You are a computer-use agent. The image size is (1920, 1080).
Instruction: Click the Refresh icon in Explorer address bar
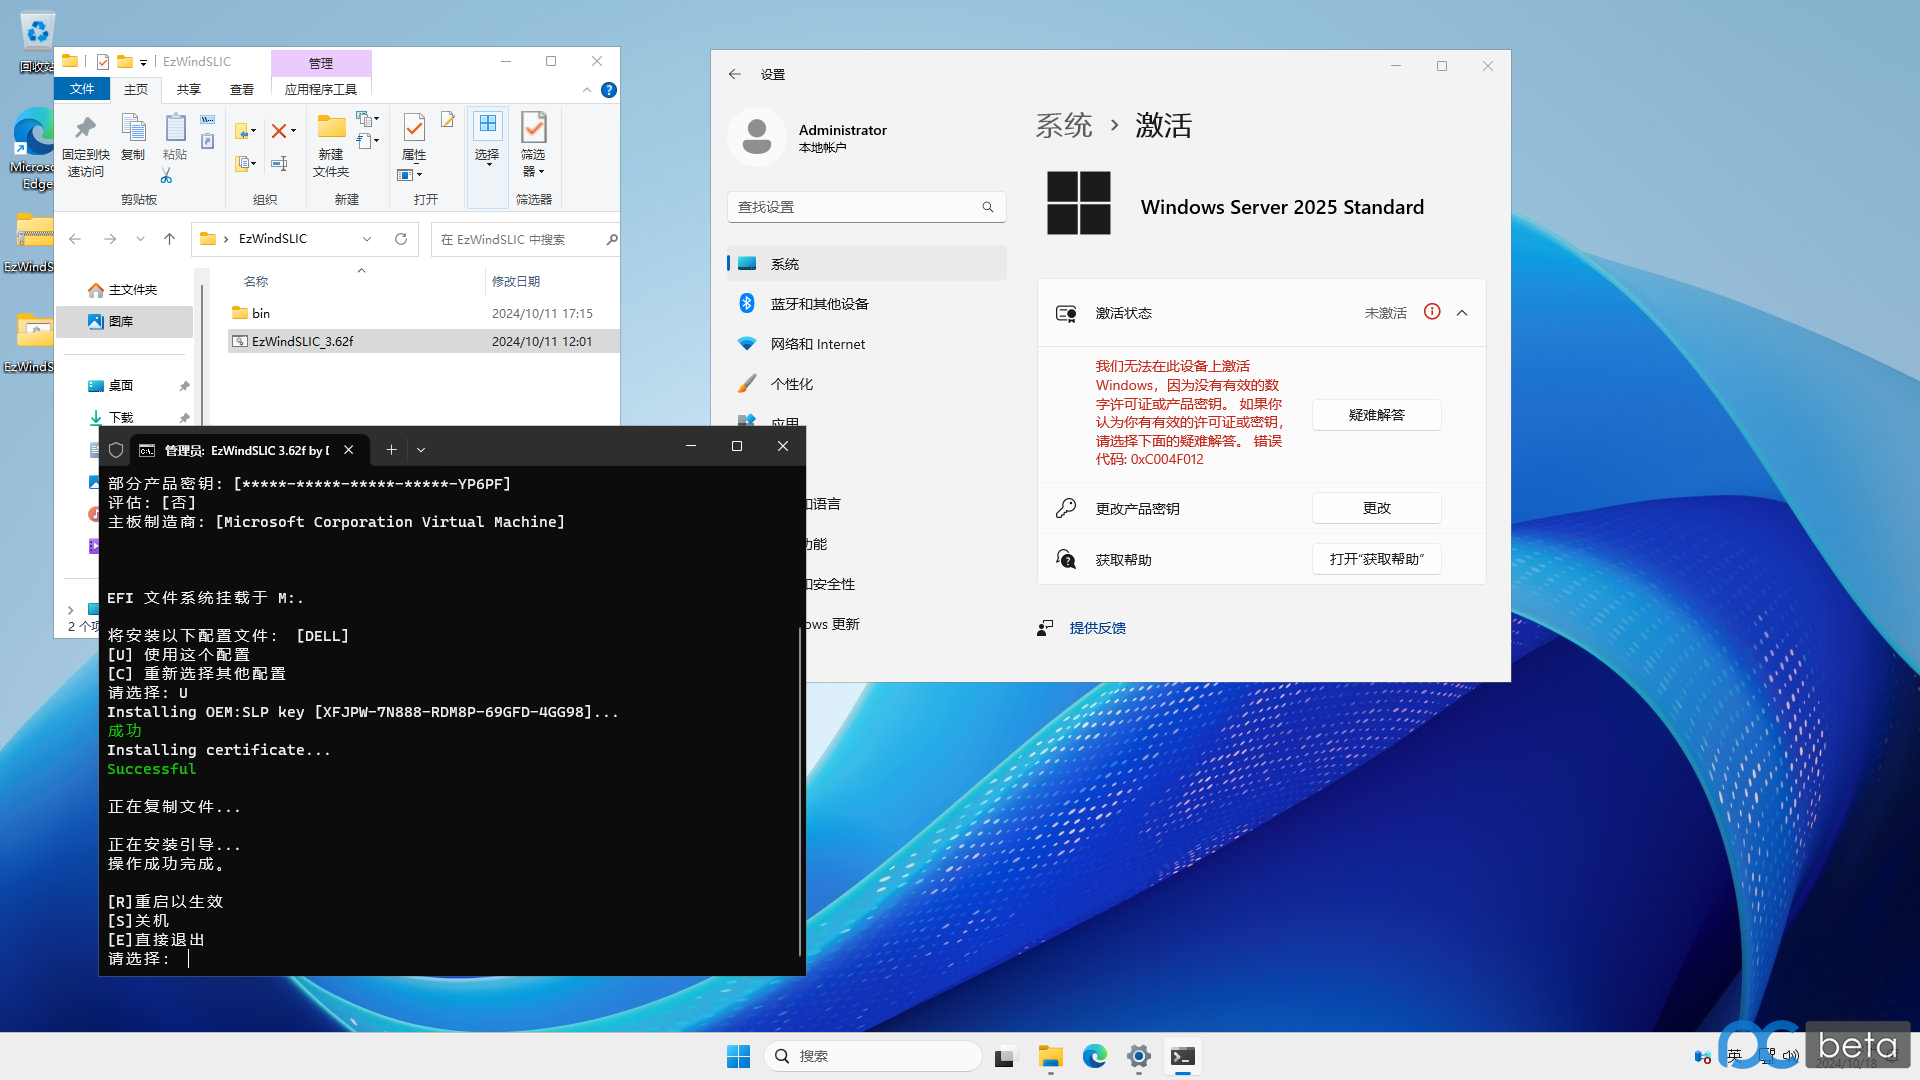tap(401, 239)
